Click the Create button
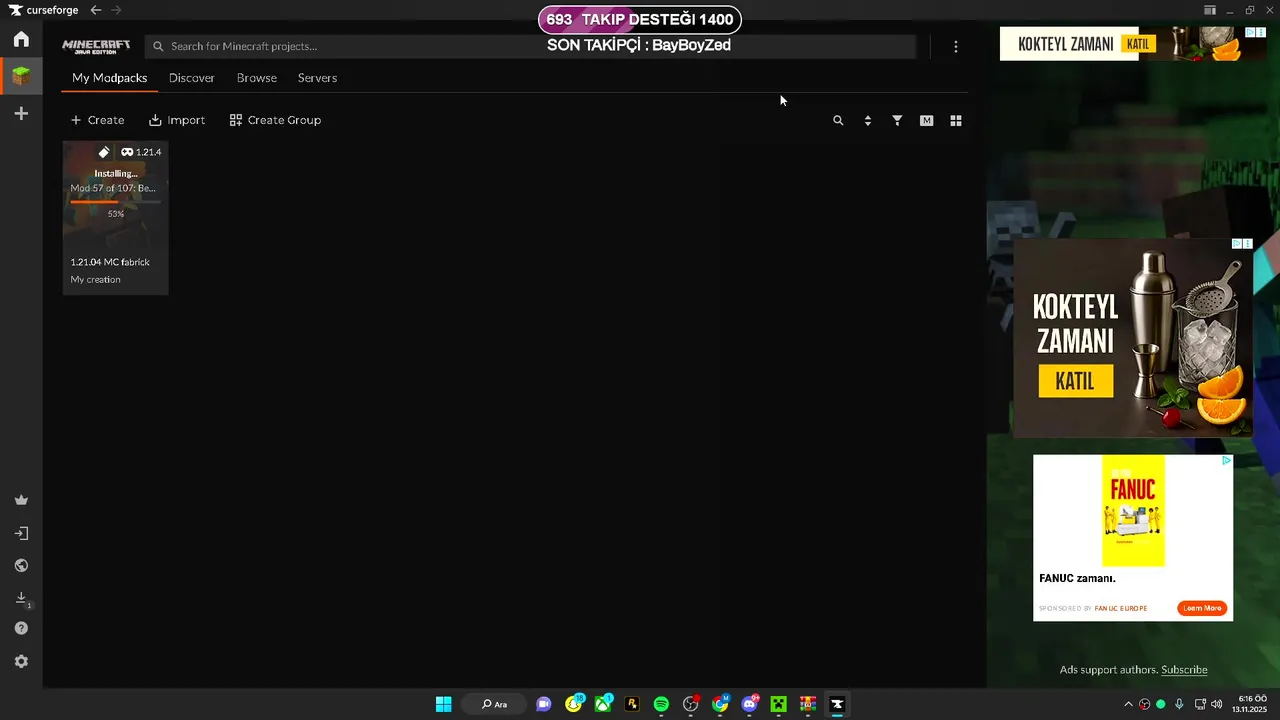The image size is (1280, 720). [97, 120]
